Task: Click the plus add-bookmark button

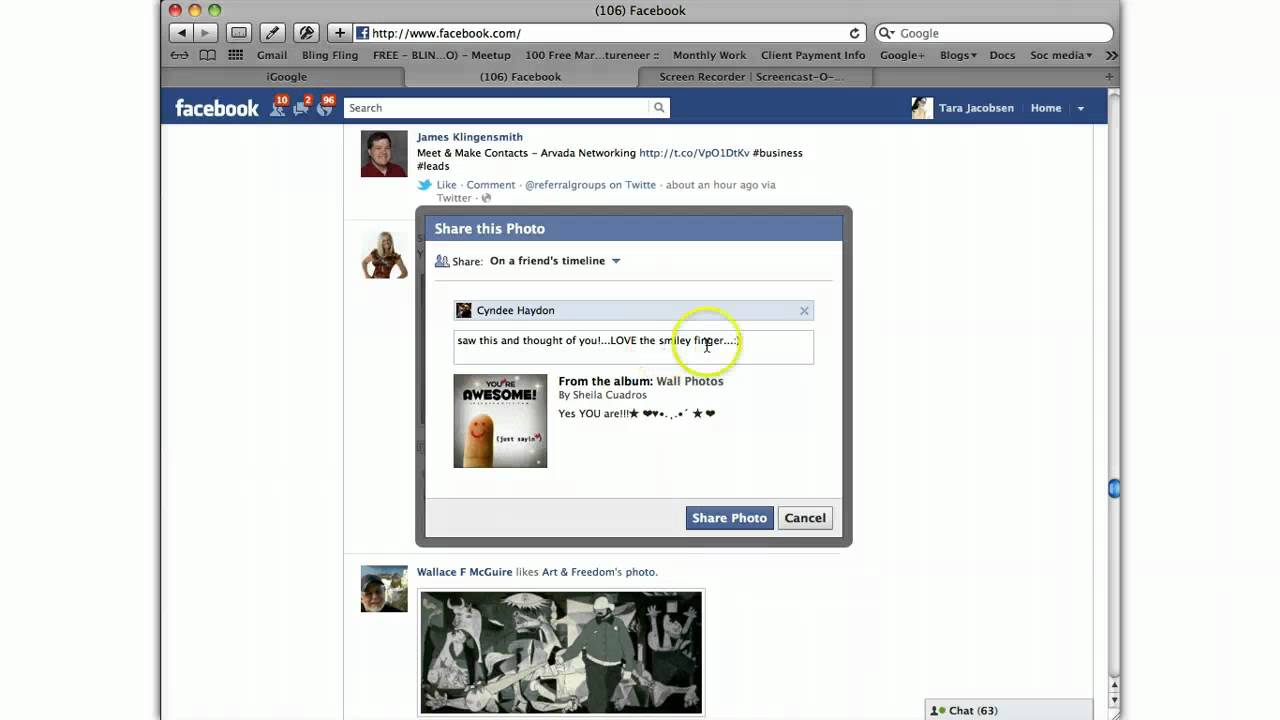Action: point(340,33)
